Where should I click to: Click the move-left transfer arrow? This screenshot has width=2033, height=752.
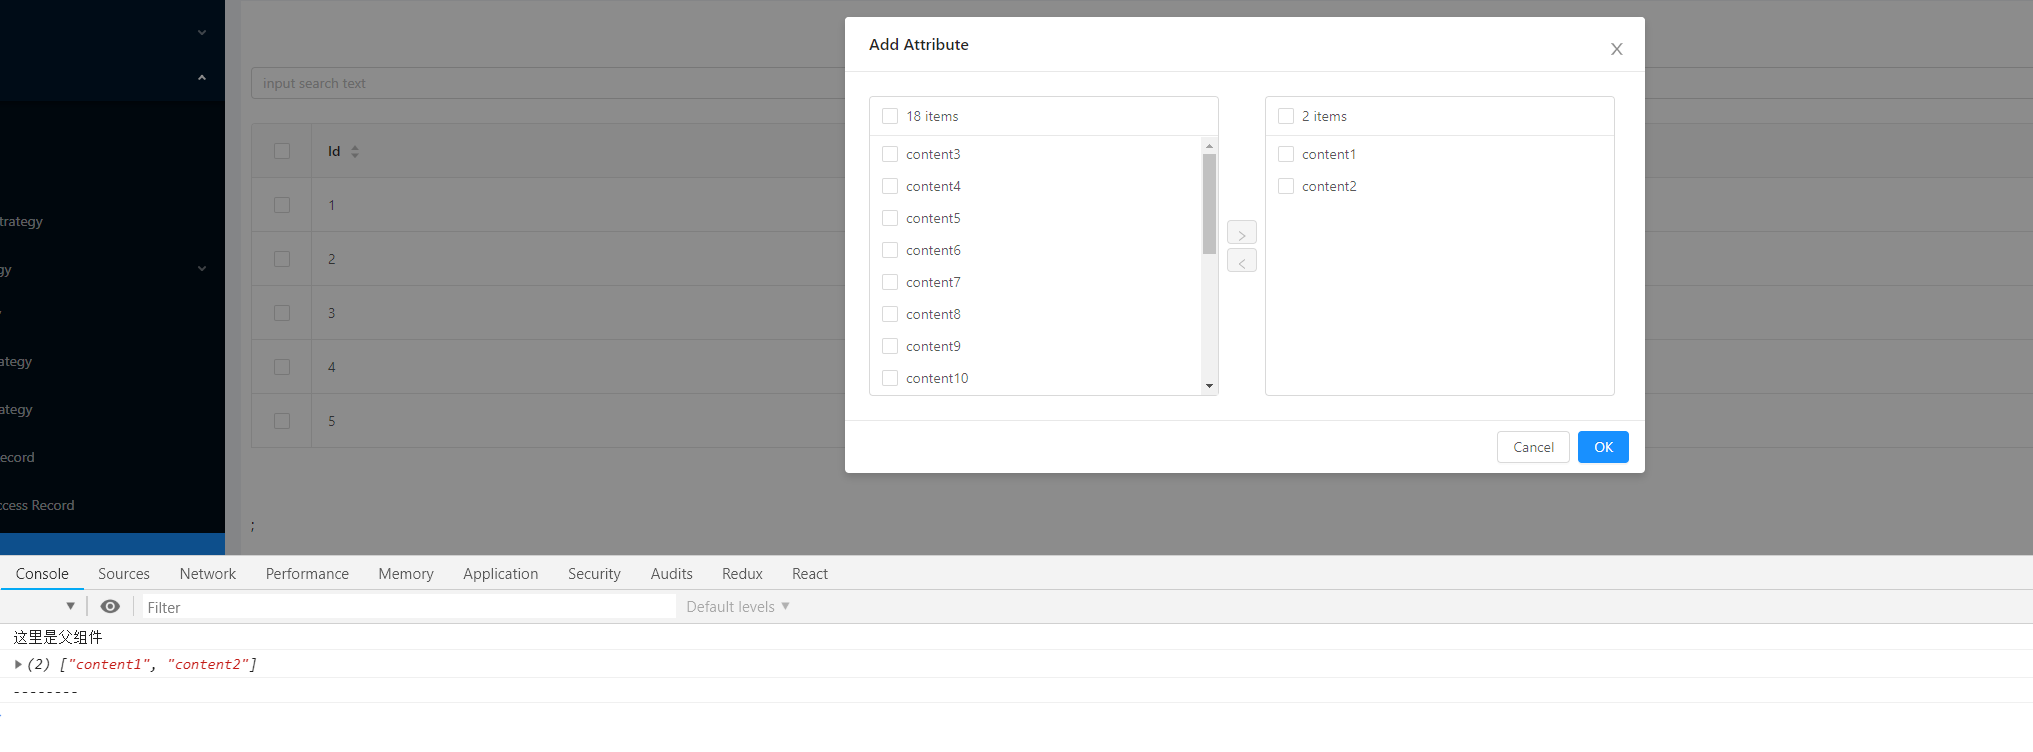point(1242,261)
